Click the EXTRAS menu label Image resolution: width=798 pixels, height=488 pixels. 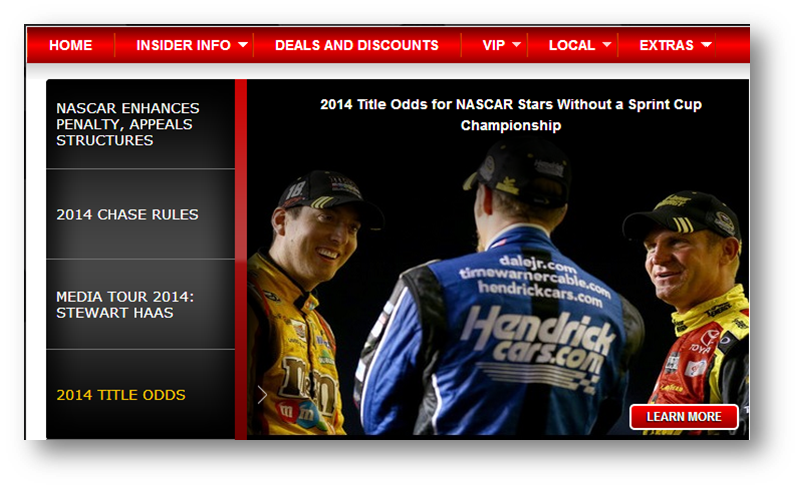coord(666,45)
